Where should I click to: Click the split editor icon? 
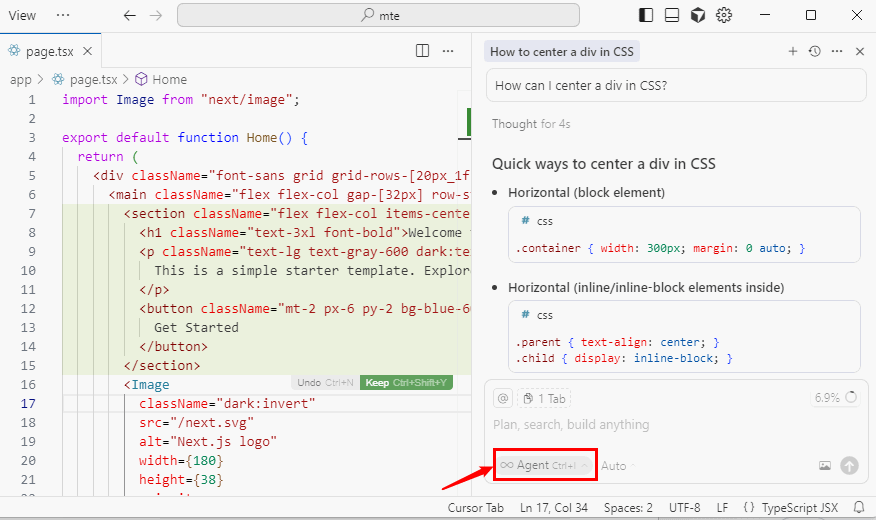coord(423,51)
